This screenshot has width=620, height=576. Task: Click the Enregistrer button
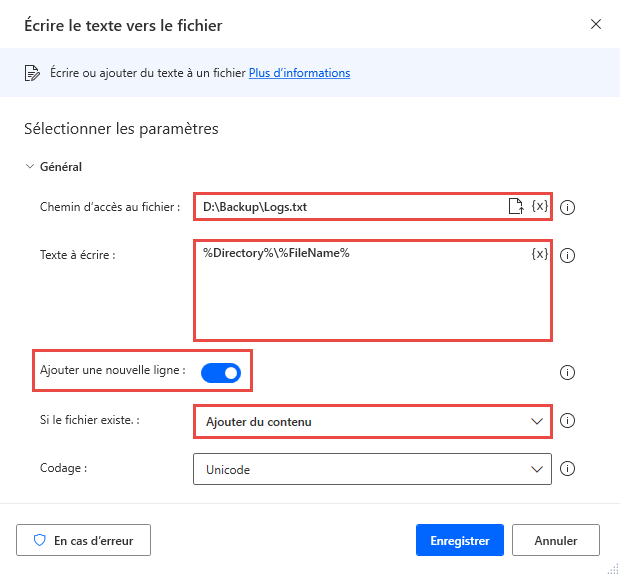click(x=459, y=541)
